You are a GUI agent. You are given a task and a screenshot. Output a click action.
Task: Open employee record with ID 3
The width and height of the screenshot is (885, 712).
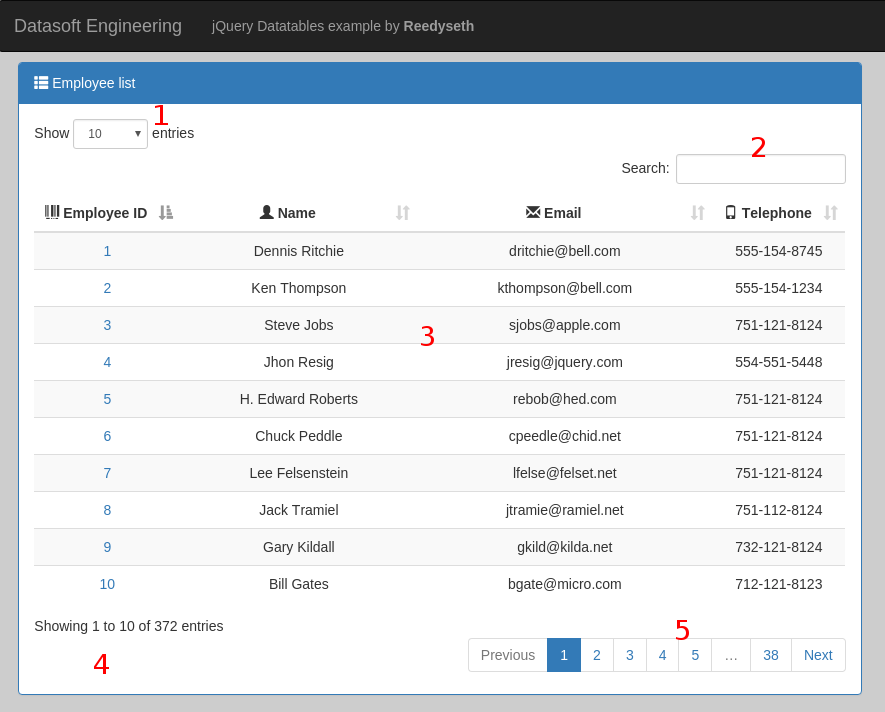coord(107,325)
